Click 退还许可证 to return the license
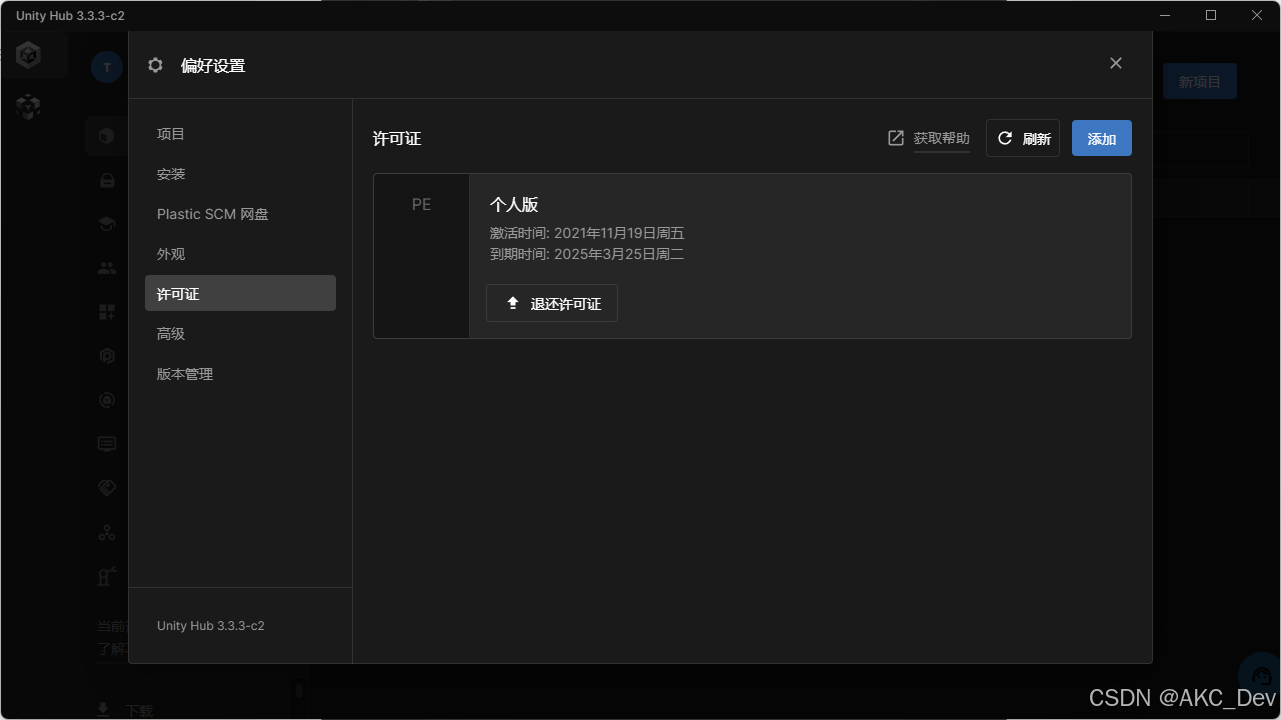This screenshot has width=1281, height=720. click(552, 303)
